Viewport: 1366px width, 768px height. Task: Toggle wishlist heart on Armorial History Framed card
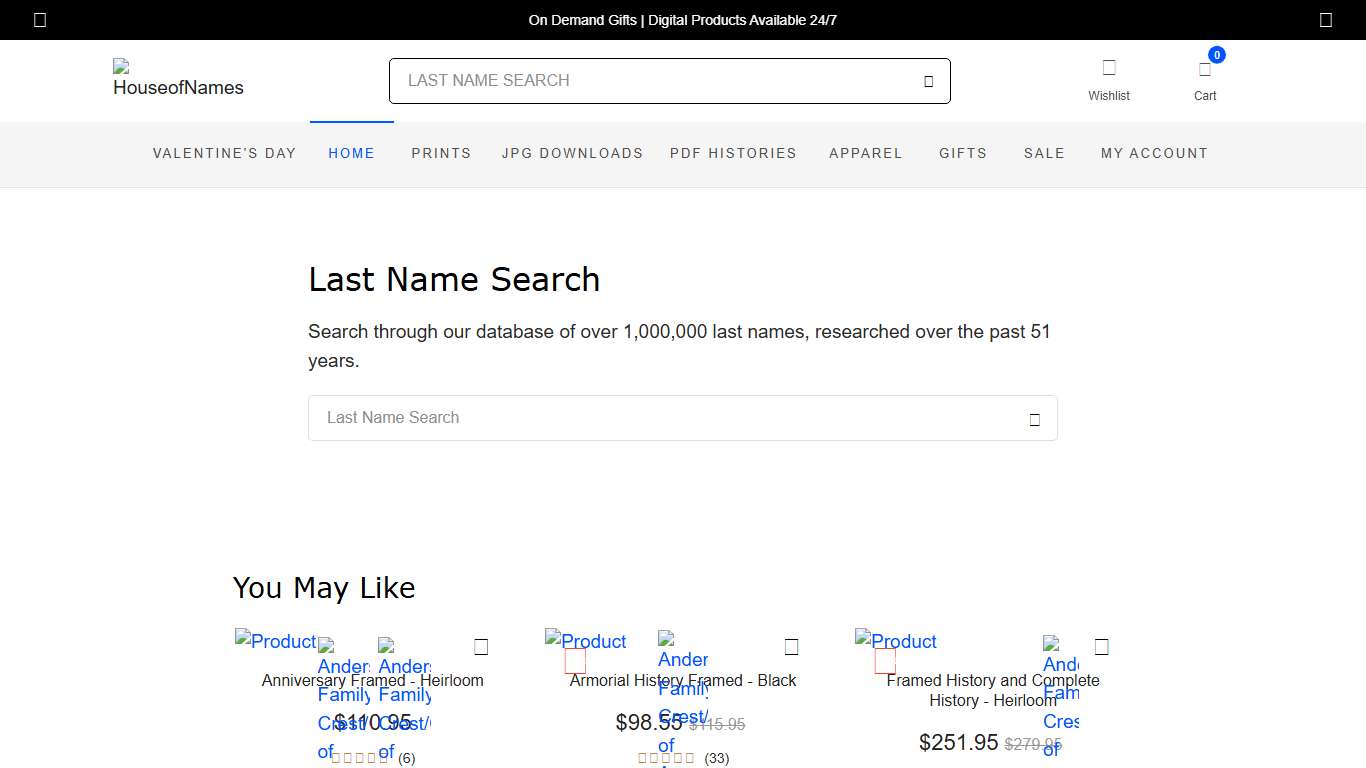792,646
